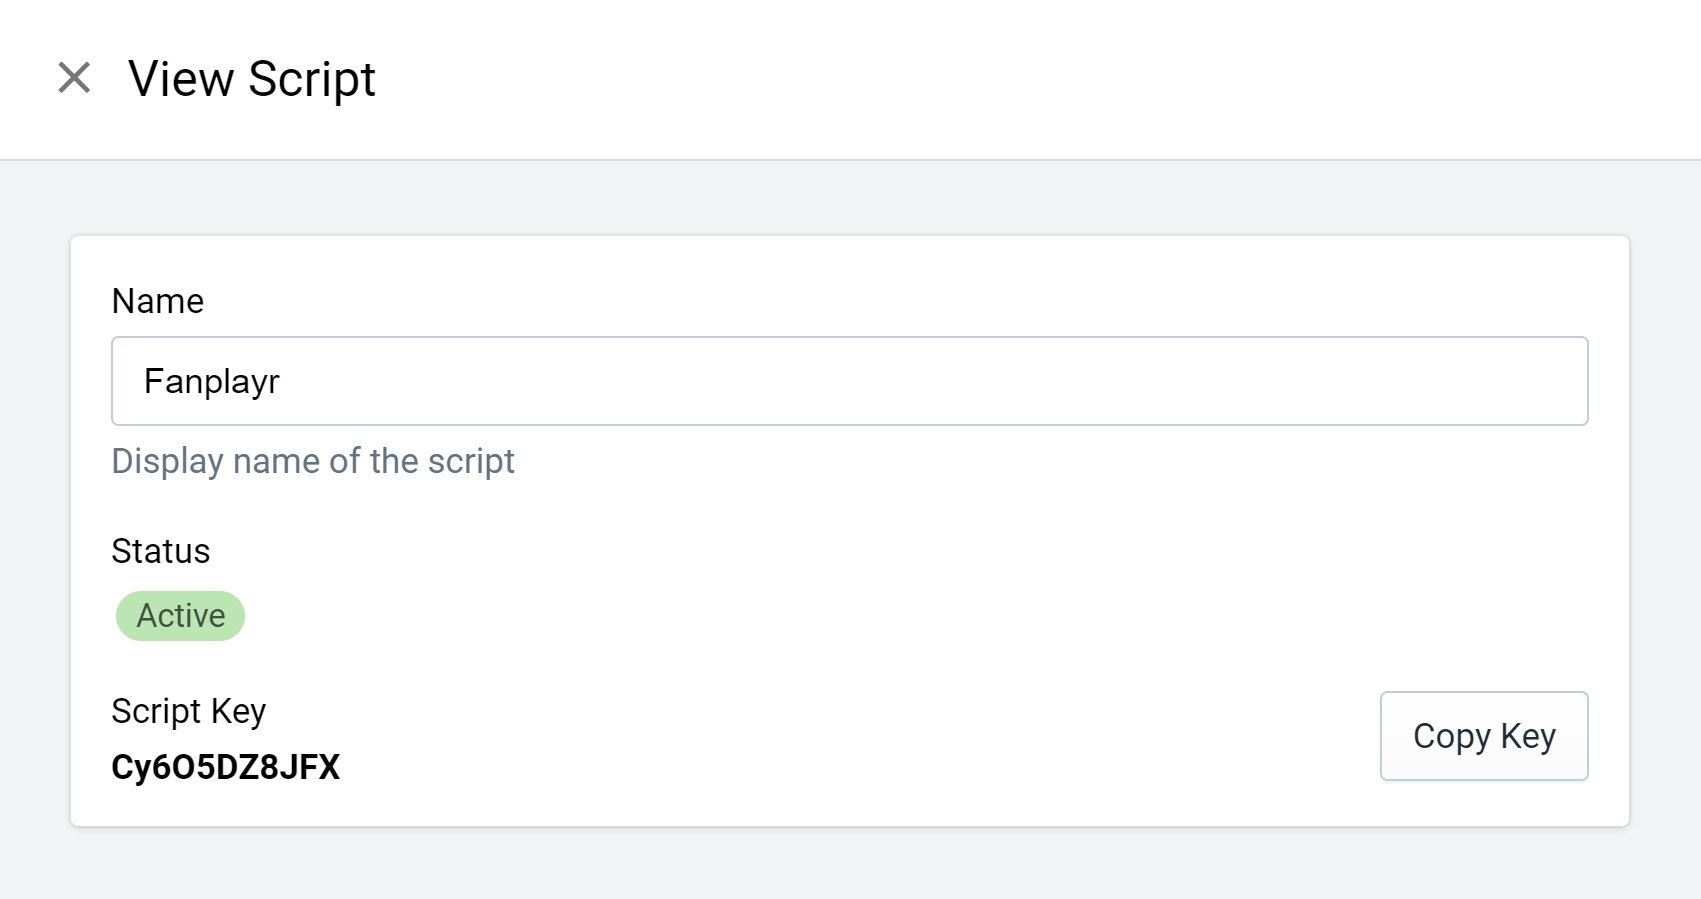Place cursor on the Fanplayr text
This screenshot has width=1701, height=899.
212,382
